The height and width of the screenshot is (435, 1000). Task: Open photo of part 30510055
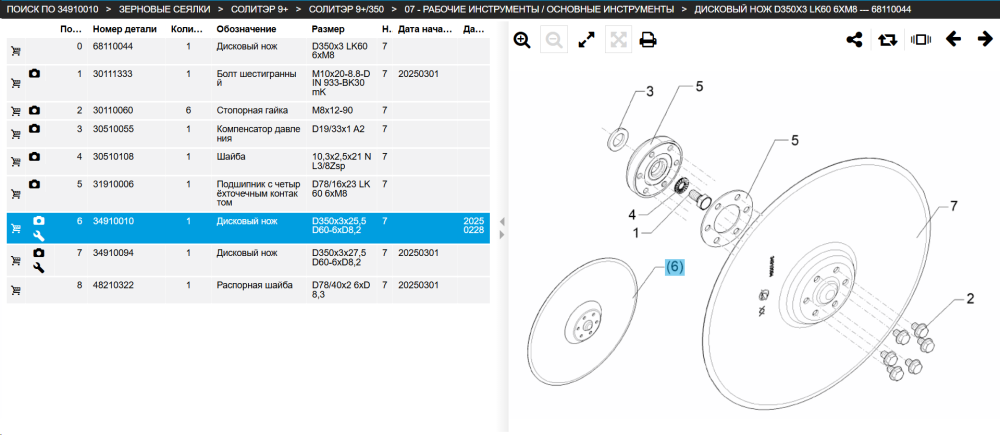coord(34,128)
